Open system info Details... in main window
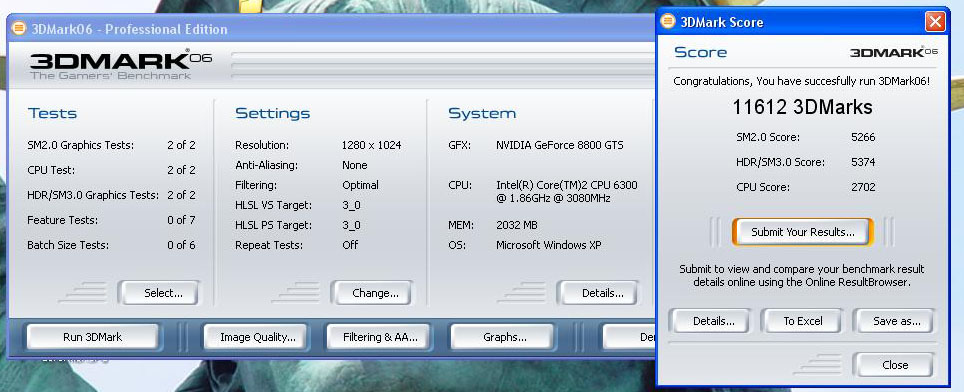This screenshot has width=964, height=392. pyautogui.click(x=598, y=293)
